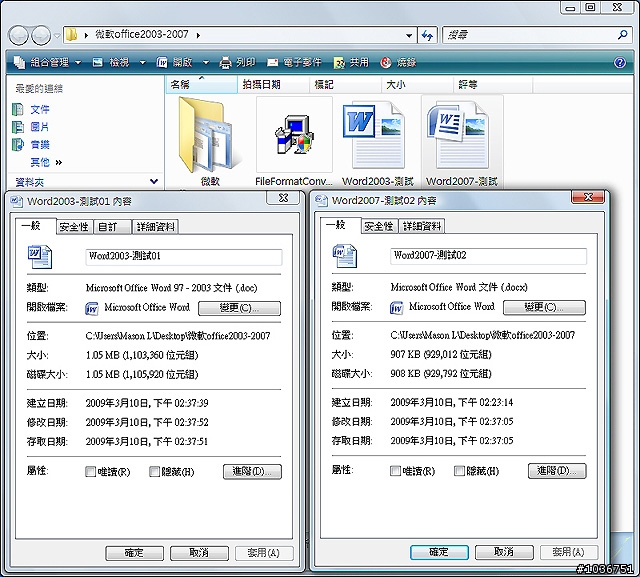This screenshot has height=577, width=640.
Task: Click the 檢視 views toolbar icon
Action: tap(98, 62)
